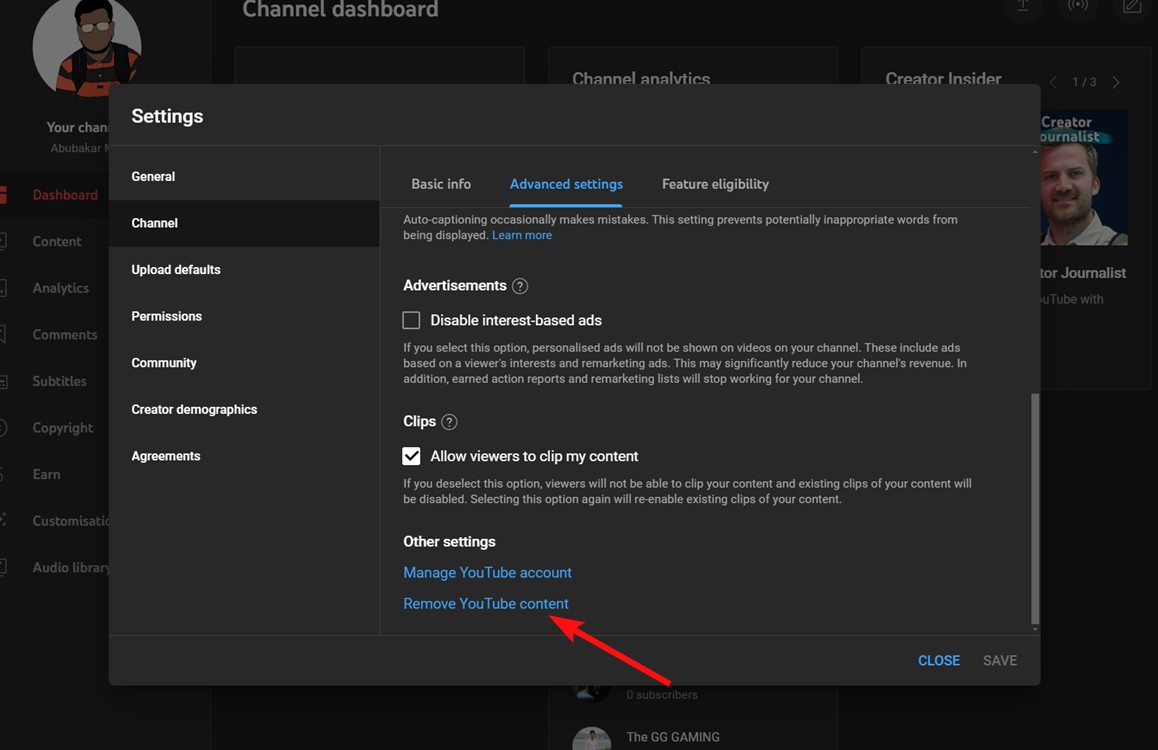This screenshot has height=750, width=1158.
Task: Open Analytics from the sidebar
Action: tap(61, 287)
